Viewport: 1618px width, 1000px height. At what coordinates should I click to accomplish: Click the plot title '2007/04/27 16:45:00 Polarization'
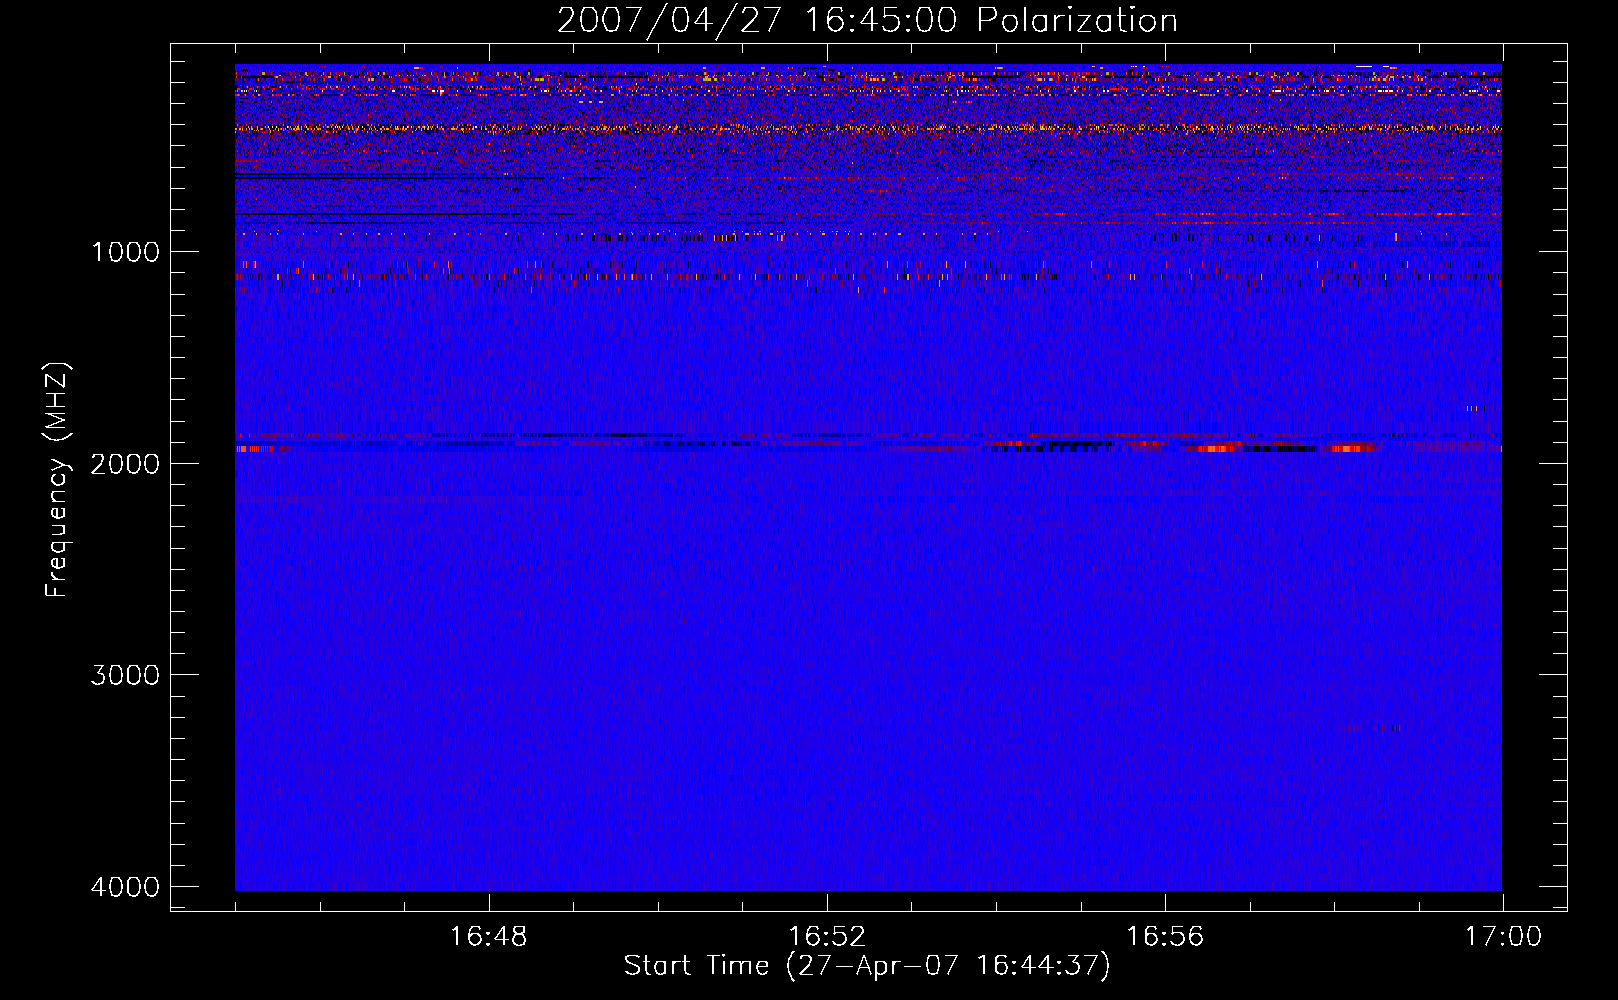click(x=867, y=20)
